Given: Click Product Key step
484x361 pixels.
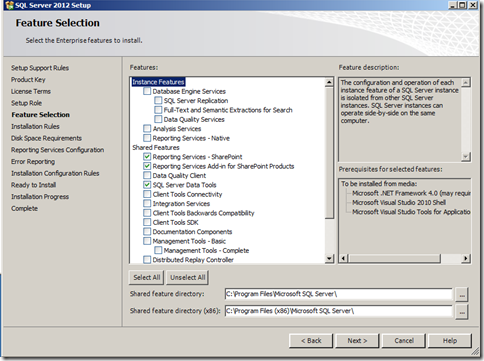Looking at the screenshot, I should (28, 80).
